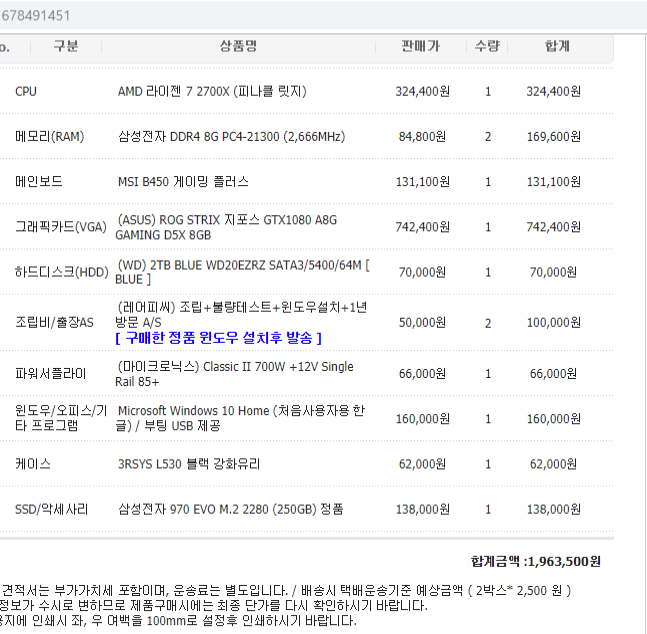
Task: Click quantity 2 in the RAM row
Action: click(488, 137)
